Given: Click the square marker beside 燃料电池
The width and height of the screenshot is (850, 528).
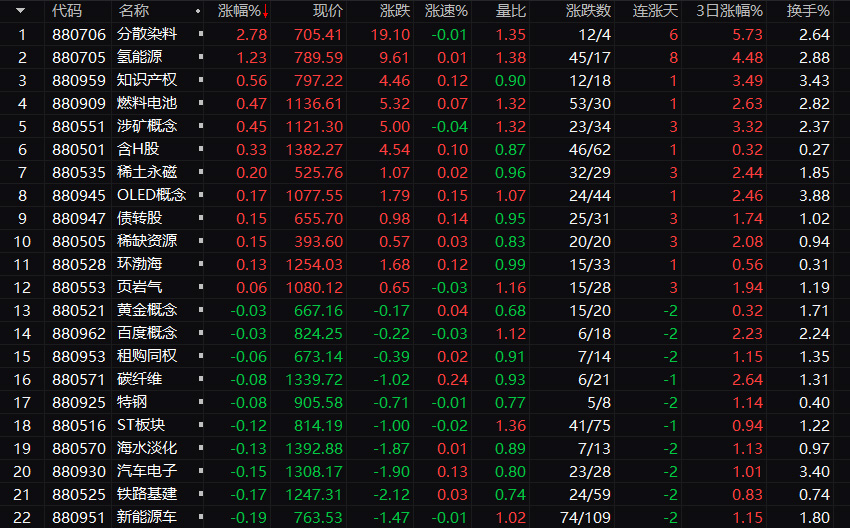Looking at the screenshot, I should click(x=201, y=102).
